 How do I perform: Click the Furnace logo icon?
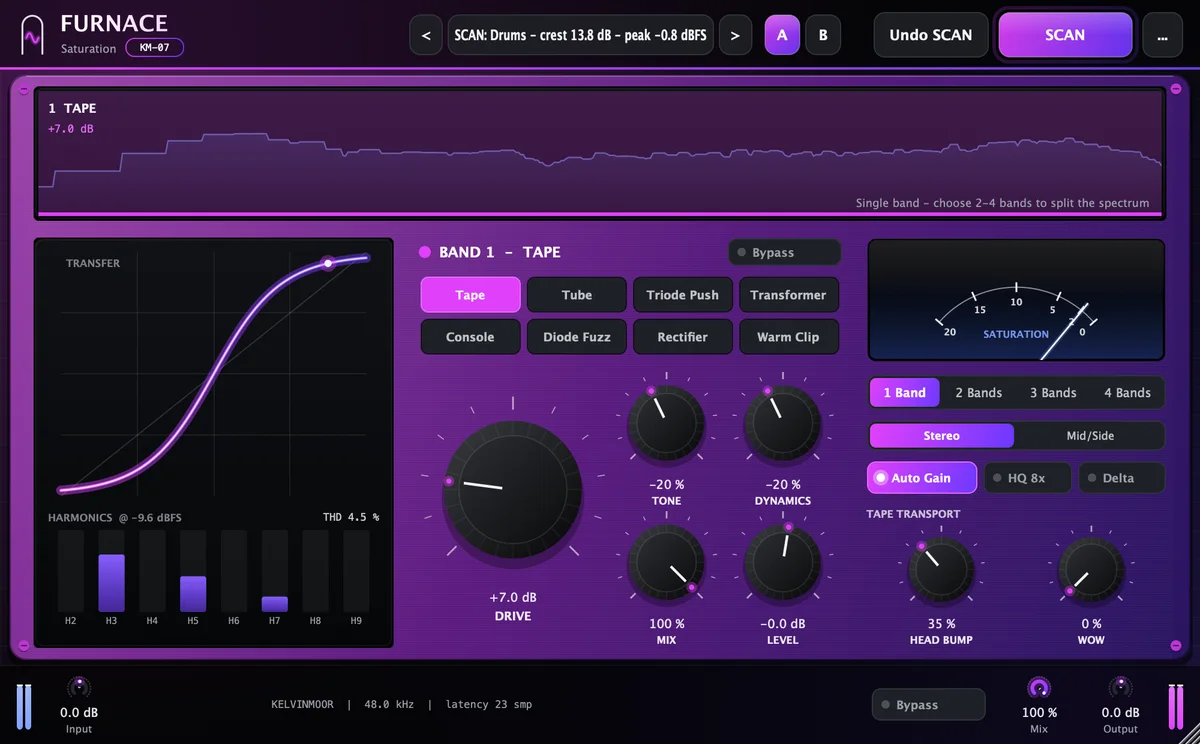point(34,35)
